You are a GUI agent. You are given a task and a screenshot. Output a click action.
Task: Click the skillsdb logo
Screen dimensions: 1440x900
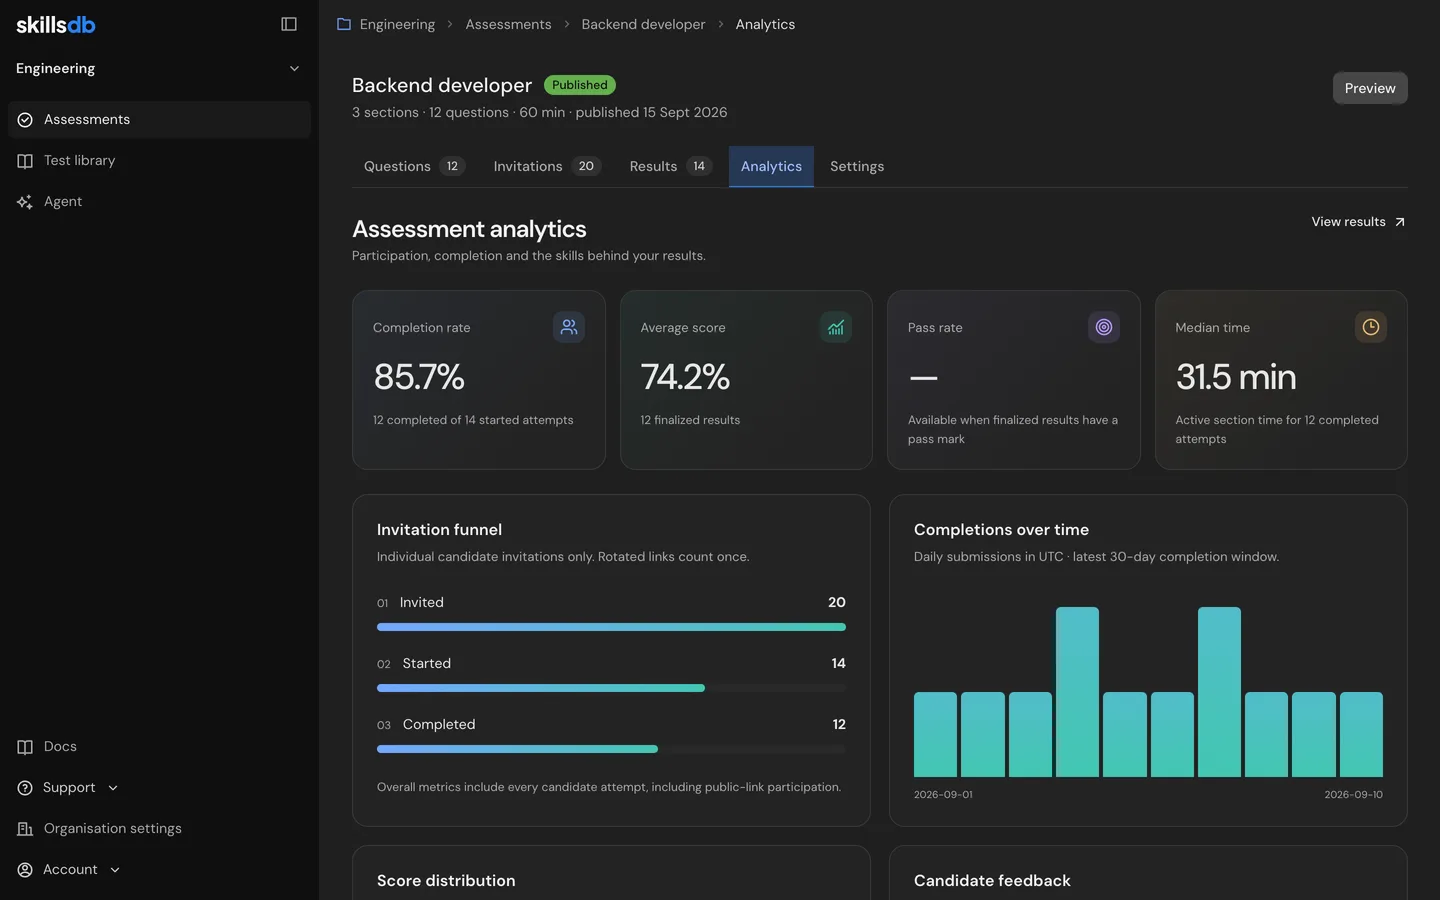[56, 24]
